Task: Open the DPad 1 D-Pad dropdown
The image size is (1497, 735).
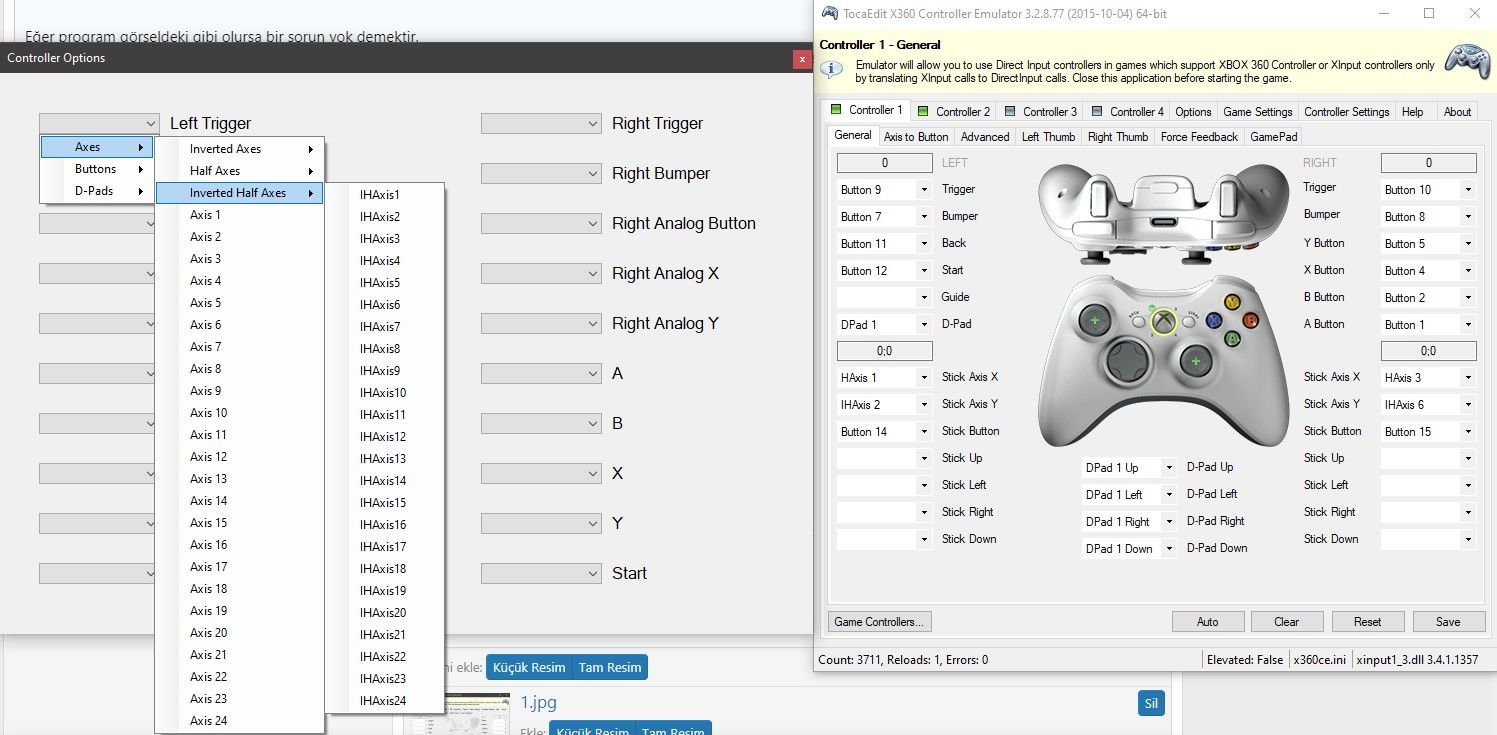Action: click(x=884, y=325)
